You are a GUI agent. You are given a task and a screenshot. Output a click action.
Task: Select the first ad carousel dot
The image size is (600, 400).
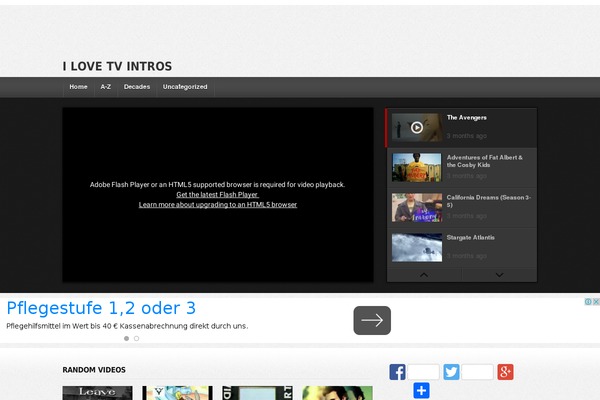[126, 338]
